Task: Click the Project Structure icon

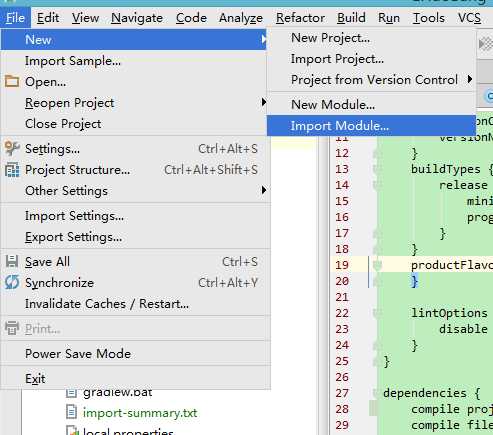Action: (x=12, y=169)
